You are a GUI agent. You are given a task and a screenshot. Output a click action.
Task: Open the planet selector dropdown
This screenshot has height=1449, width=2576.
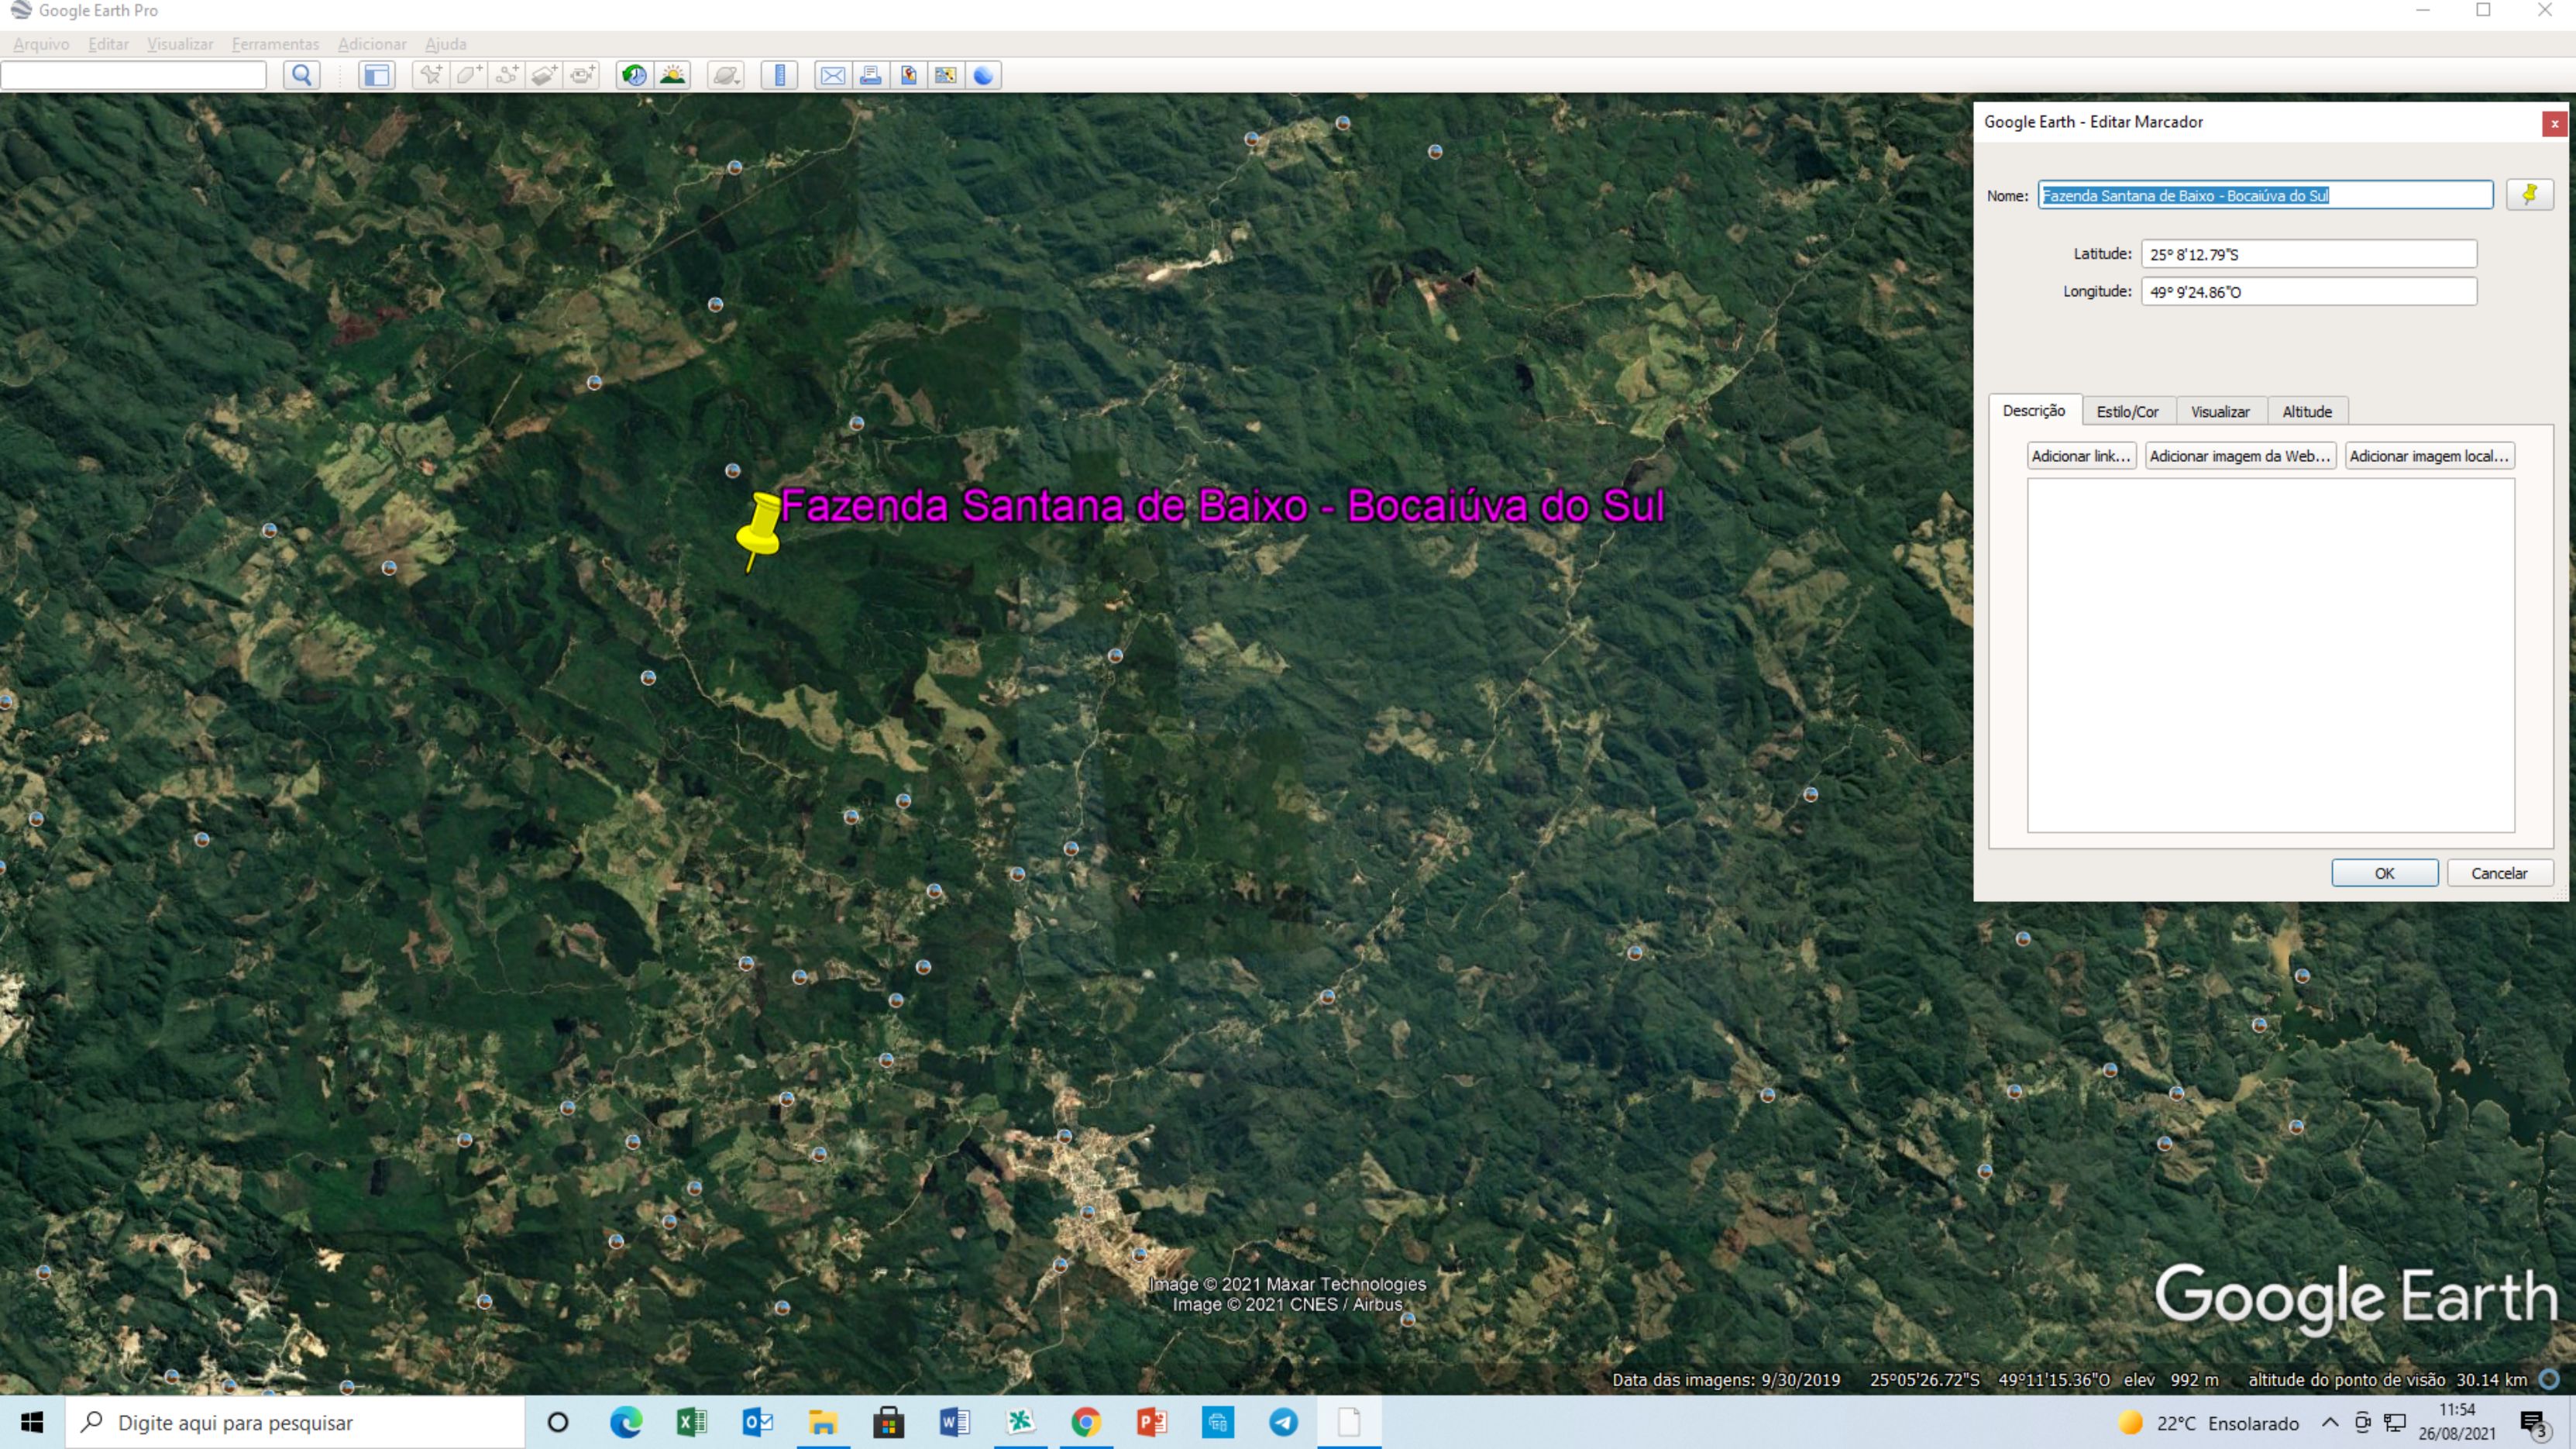point(725,75)
